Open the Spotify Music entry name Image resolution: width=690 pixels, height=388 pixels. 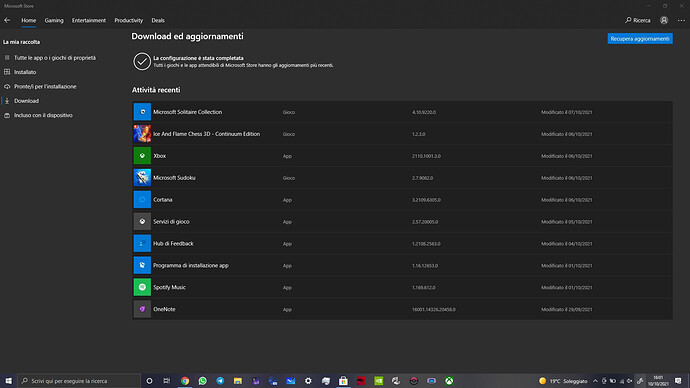(x=169, y=287)
